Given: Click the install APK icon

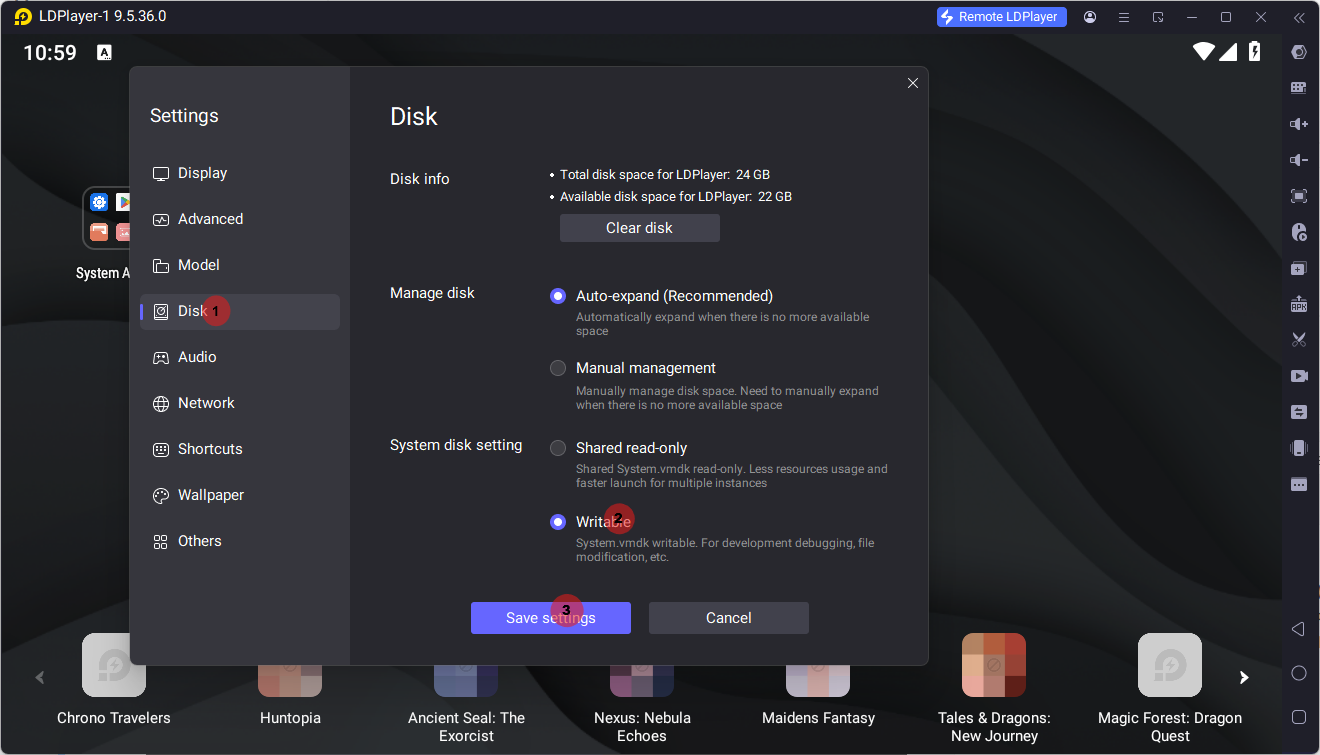Looking at the screenshot, I should coord(1299,304).
